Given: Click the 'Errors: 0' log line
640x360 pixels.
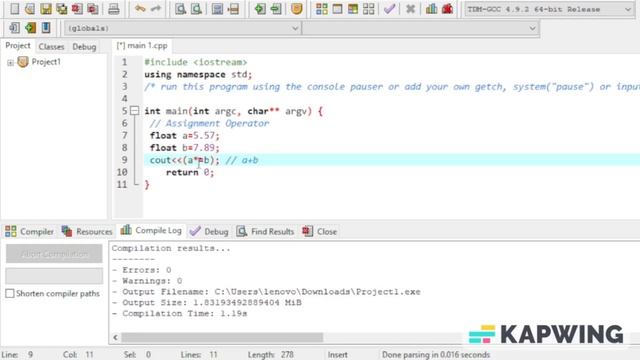Looking at the screenshot, I should [142, 270].
